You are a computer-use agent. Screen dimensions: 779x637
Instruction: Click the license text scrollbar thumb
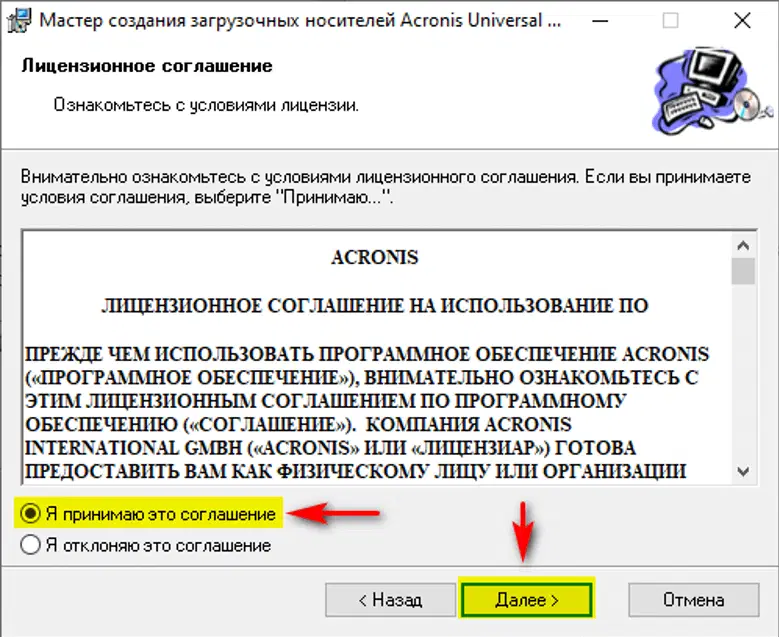pyautogui.click(x=743, y=271)
